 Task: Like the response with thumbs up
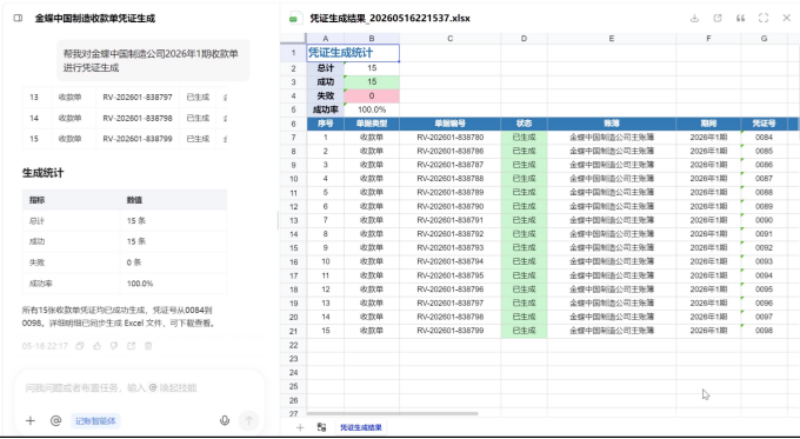pos(97,346)
